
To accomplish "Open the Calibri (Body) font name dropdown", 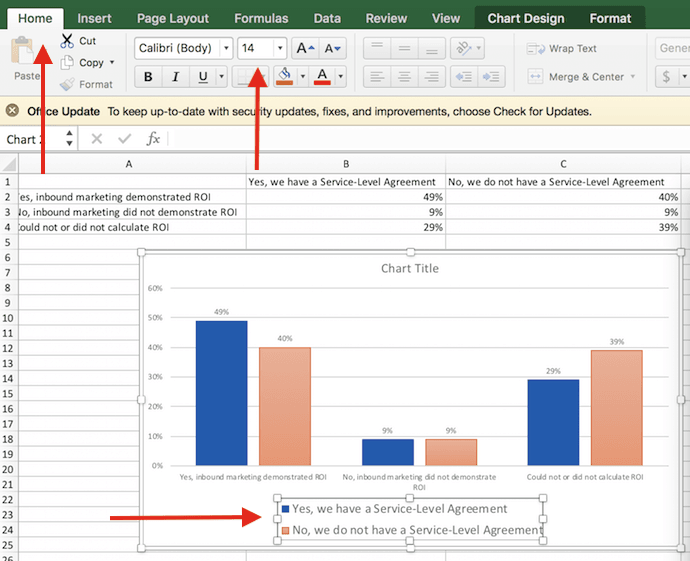I will 227,48.
